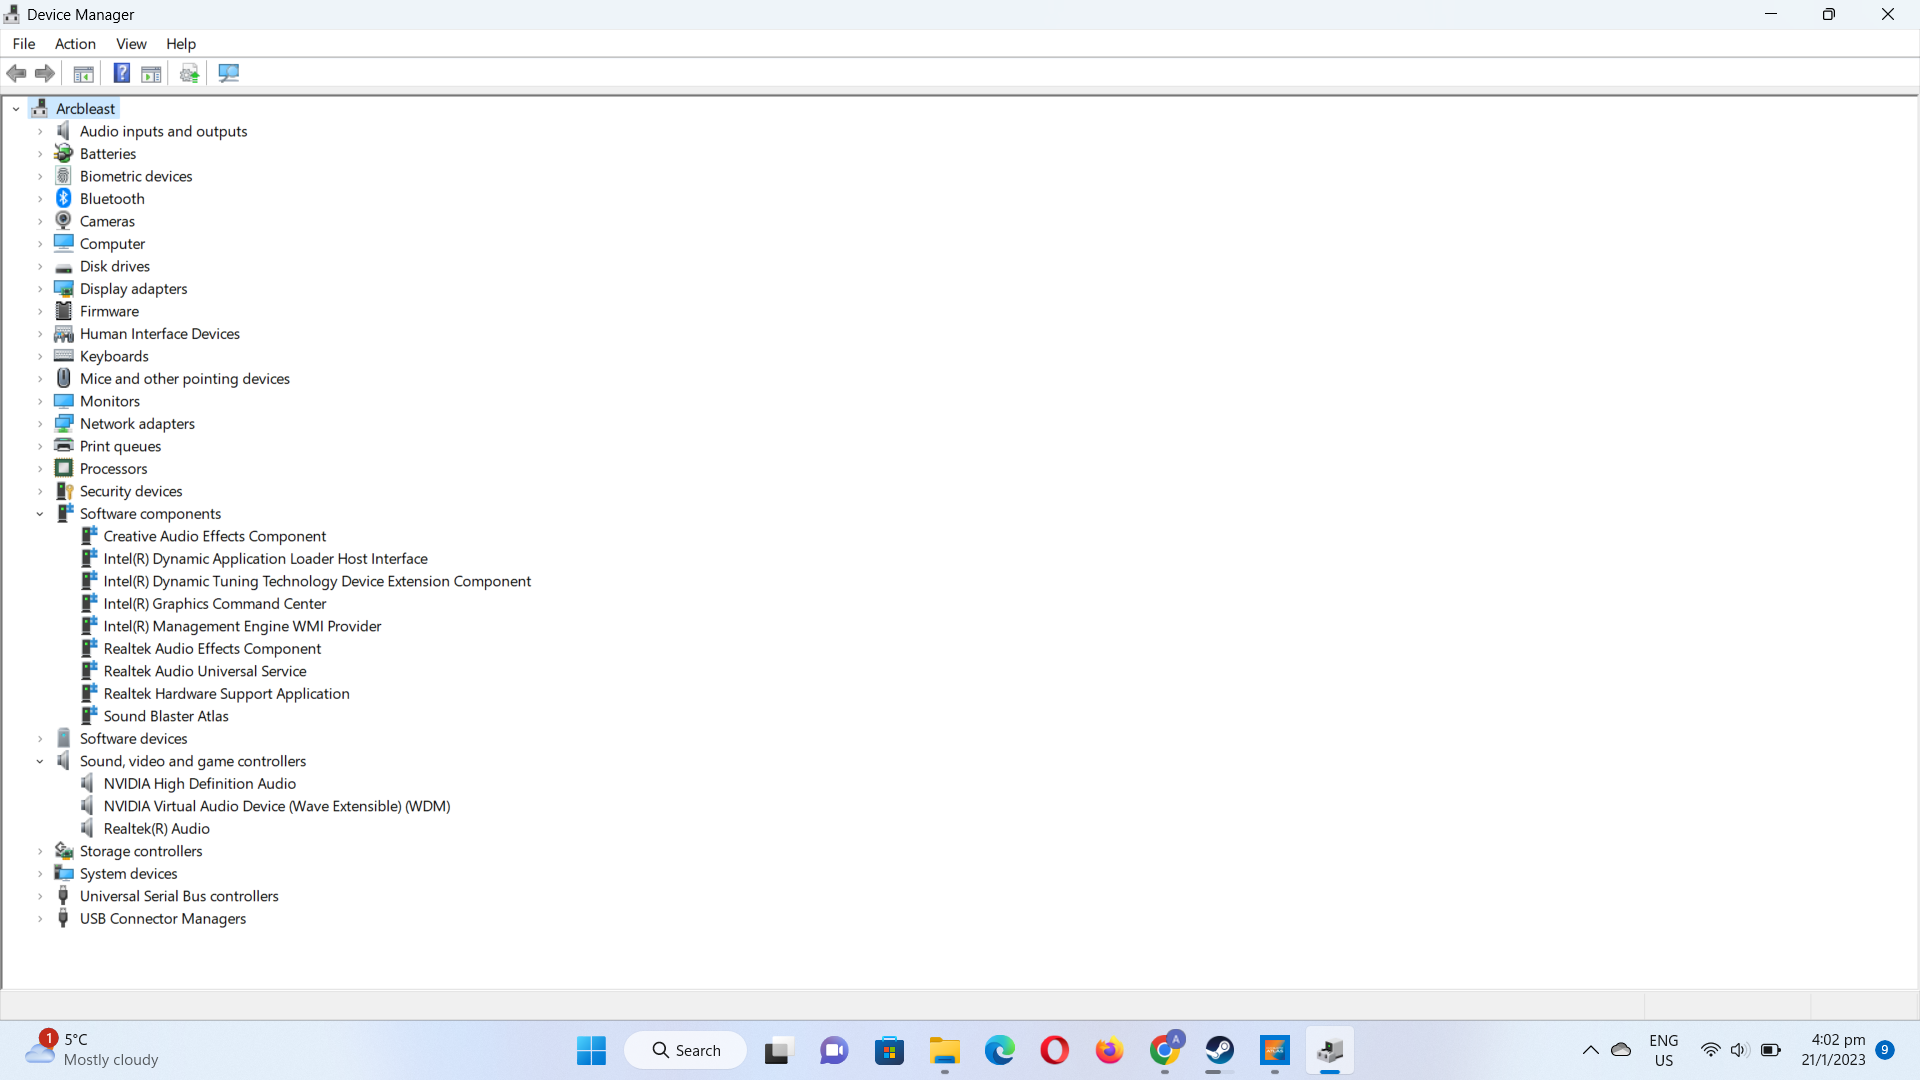Expand the Network adapters category
The width and height of the screenshot is (1920, 1080).
click(x=40, y=423)
